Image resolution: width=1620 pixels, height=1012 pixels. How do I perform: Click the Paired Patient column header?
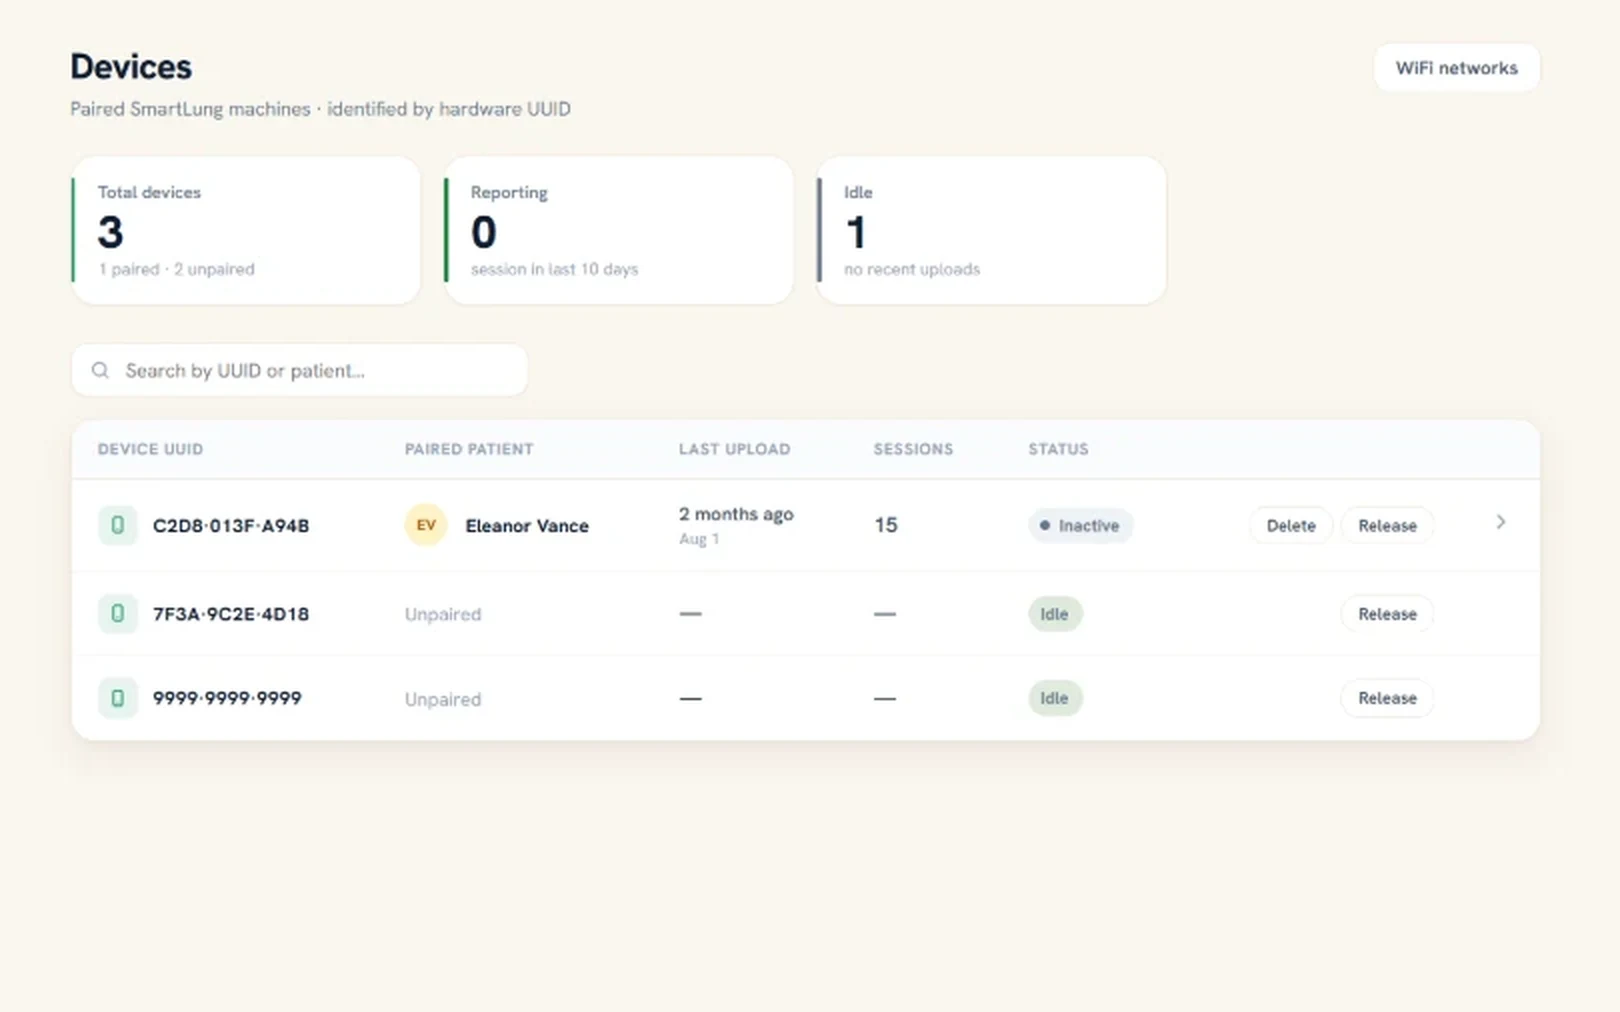[469, 449]
